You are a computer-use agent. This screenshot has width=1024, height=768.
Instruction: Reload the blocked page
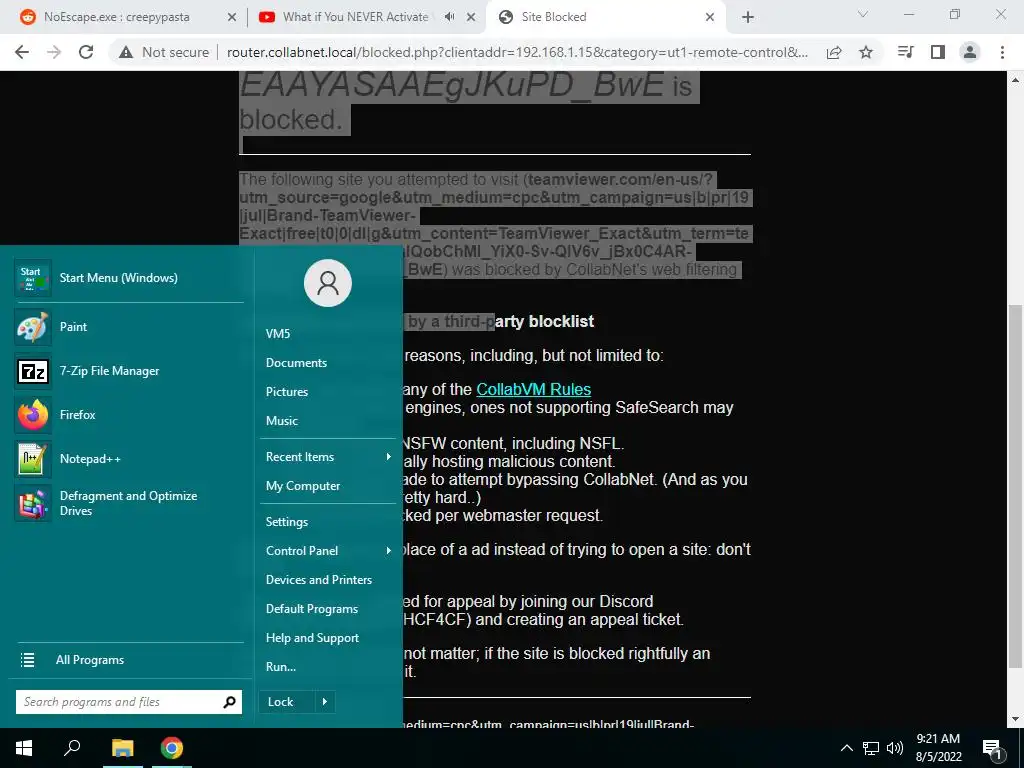tap(86, 52)
